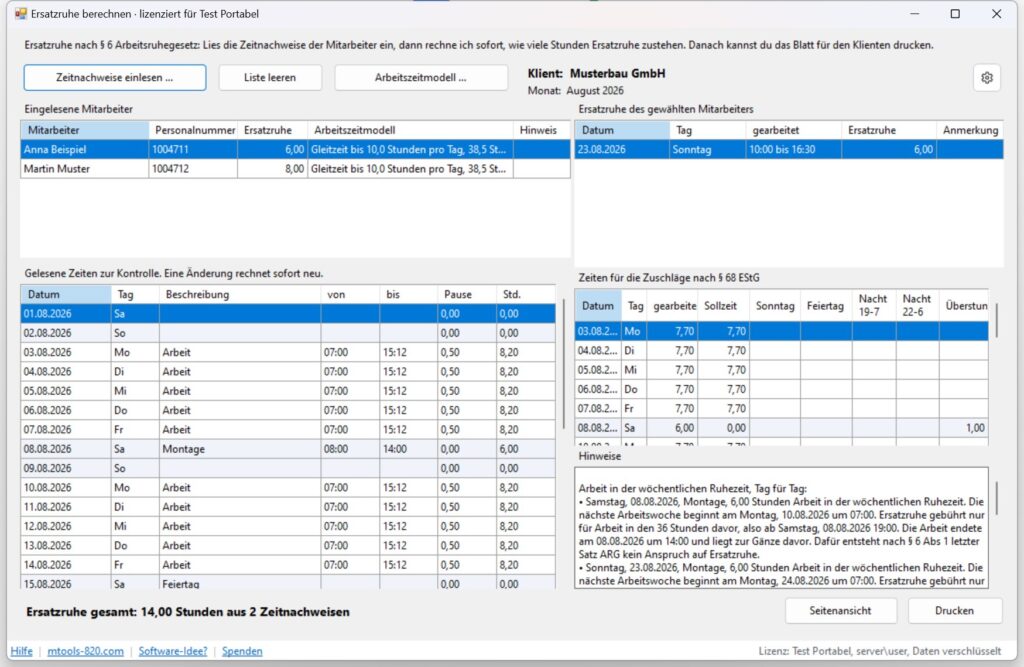
Task: Select Zuschläge row 08.08 Sa
Action: coord(781,428)
